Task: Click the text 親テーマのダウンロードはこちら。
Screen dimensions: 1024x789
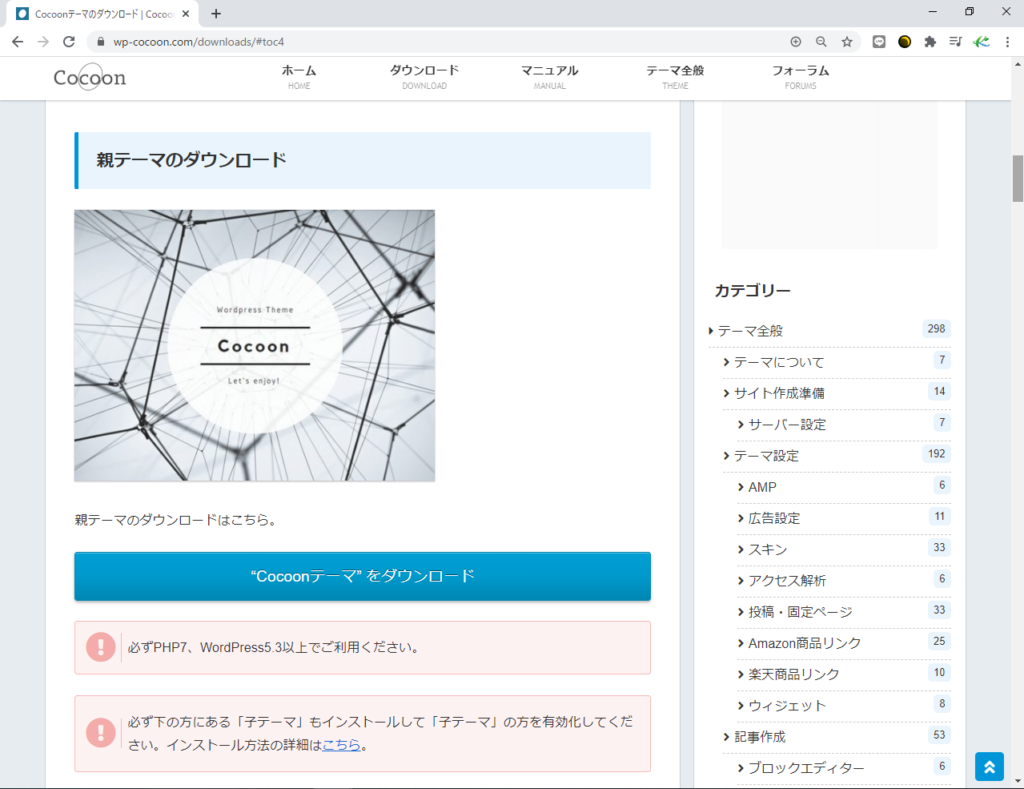Action: click(x=176, y=520)
